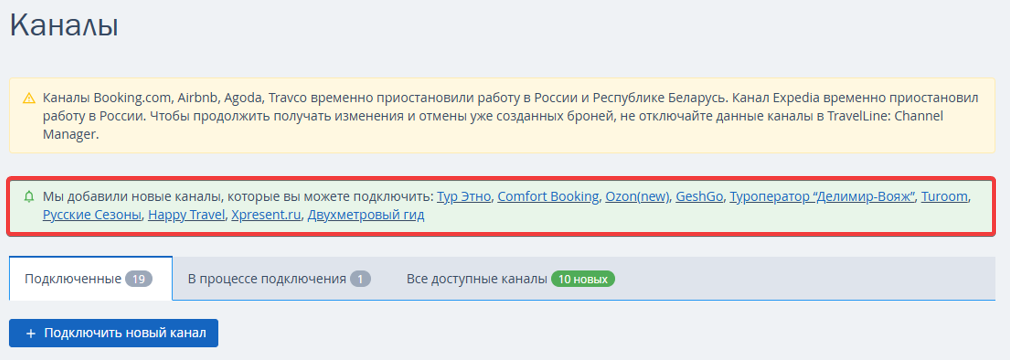The image size is (1010, 360).
Task: Open the Все доступные каналы tab
Action: pos(511,279)
